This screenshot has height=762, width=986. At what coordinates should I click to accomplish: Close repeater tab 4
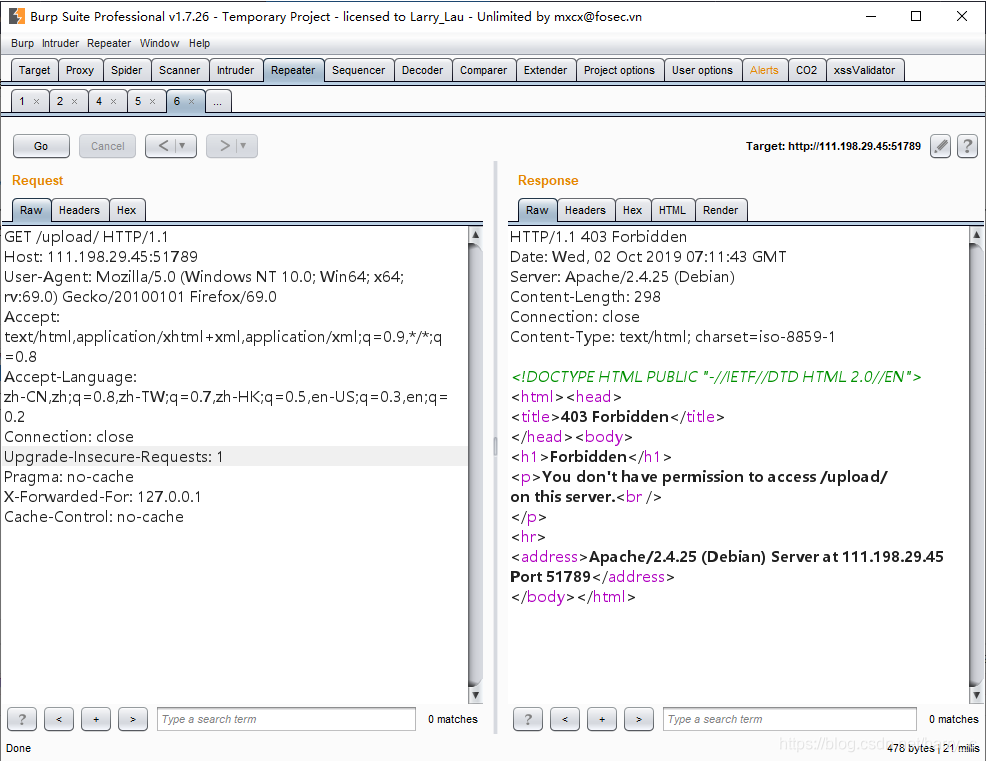113,101
